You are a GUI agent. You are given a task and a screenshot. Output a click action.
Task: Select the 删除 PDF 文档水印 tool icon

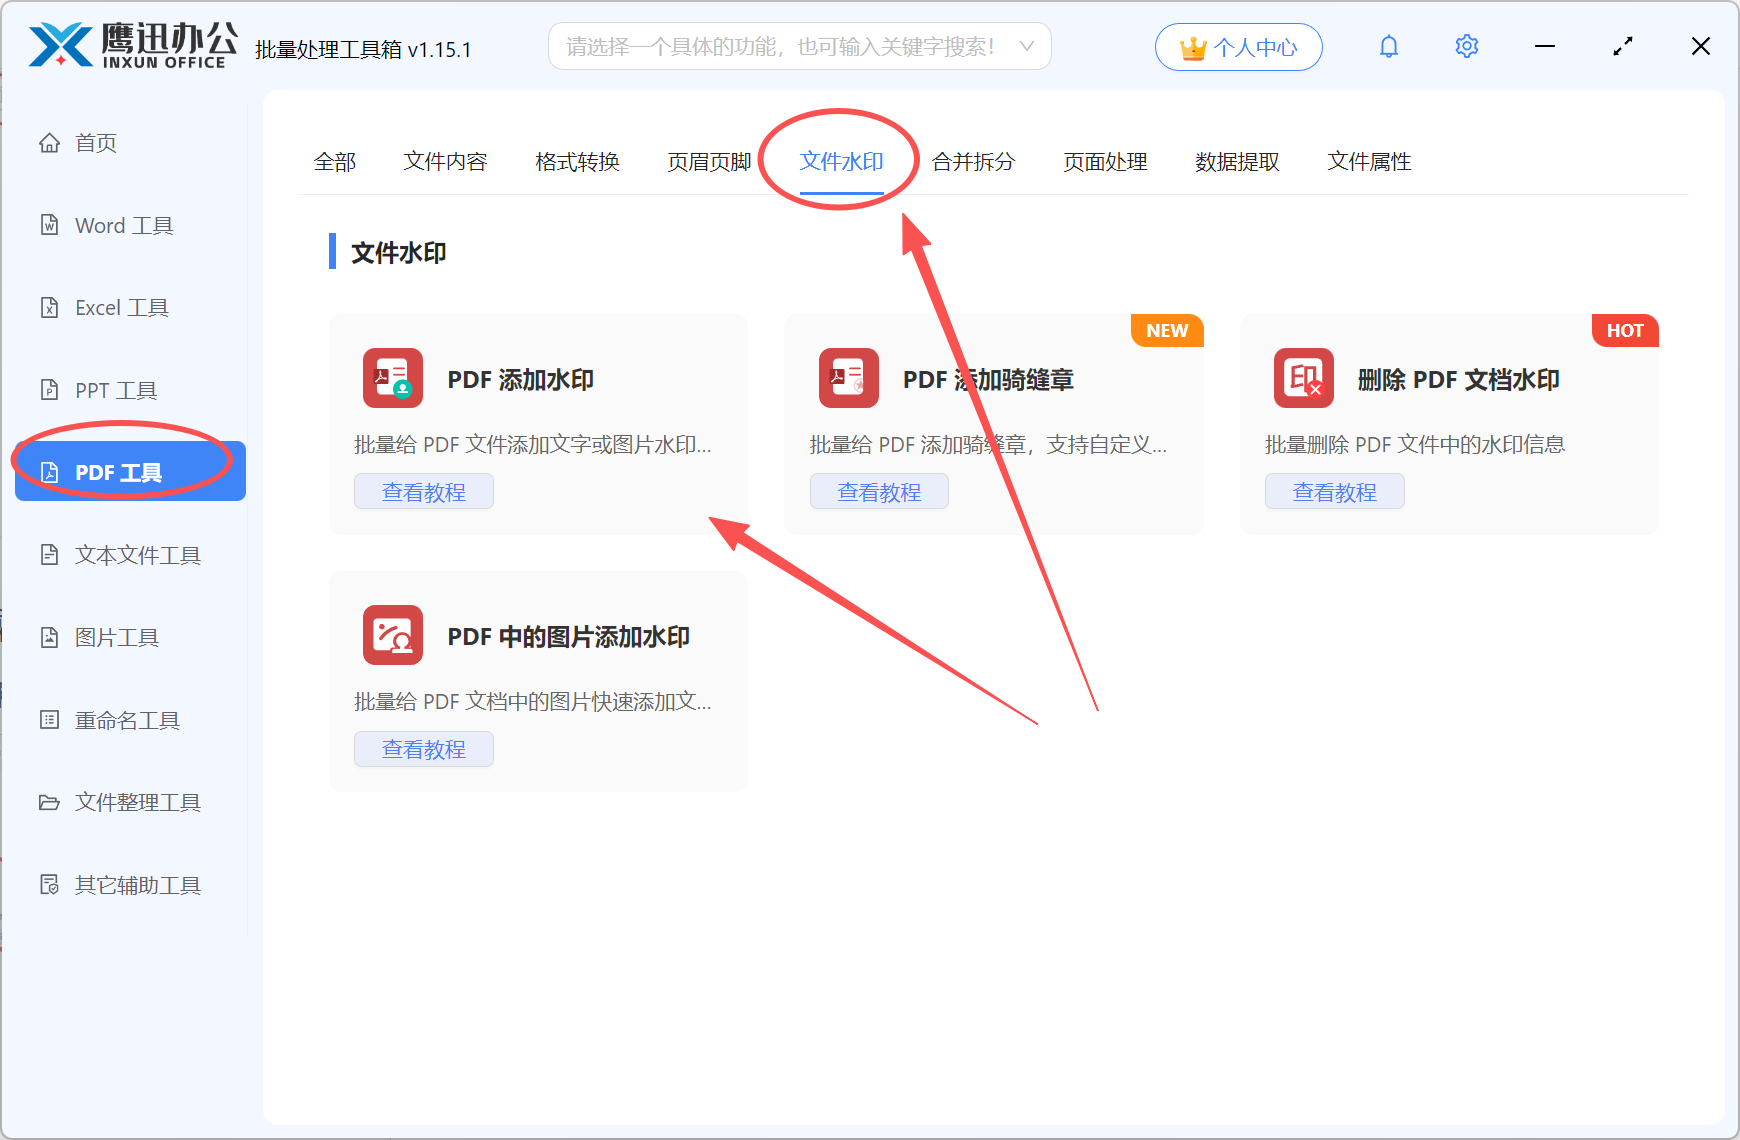pos(1303,378)
